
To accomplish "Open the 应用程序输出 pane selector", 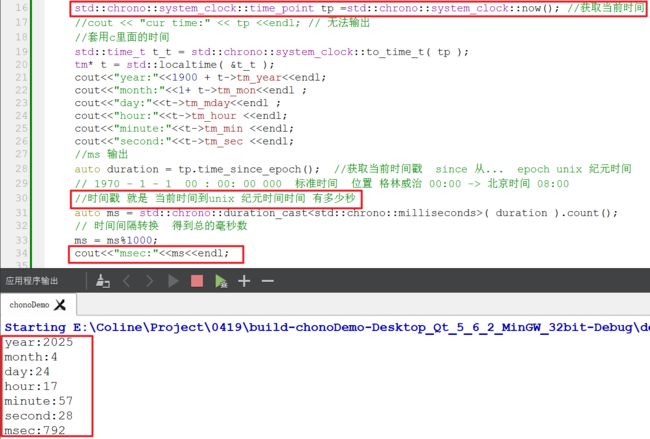I will tap(32, 281).
